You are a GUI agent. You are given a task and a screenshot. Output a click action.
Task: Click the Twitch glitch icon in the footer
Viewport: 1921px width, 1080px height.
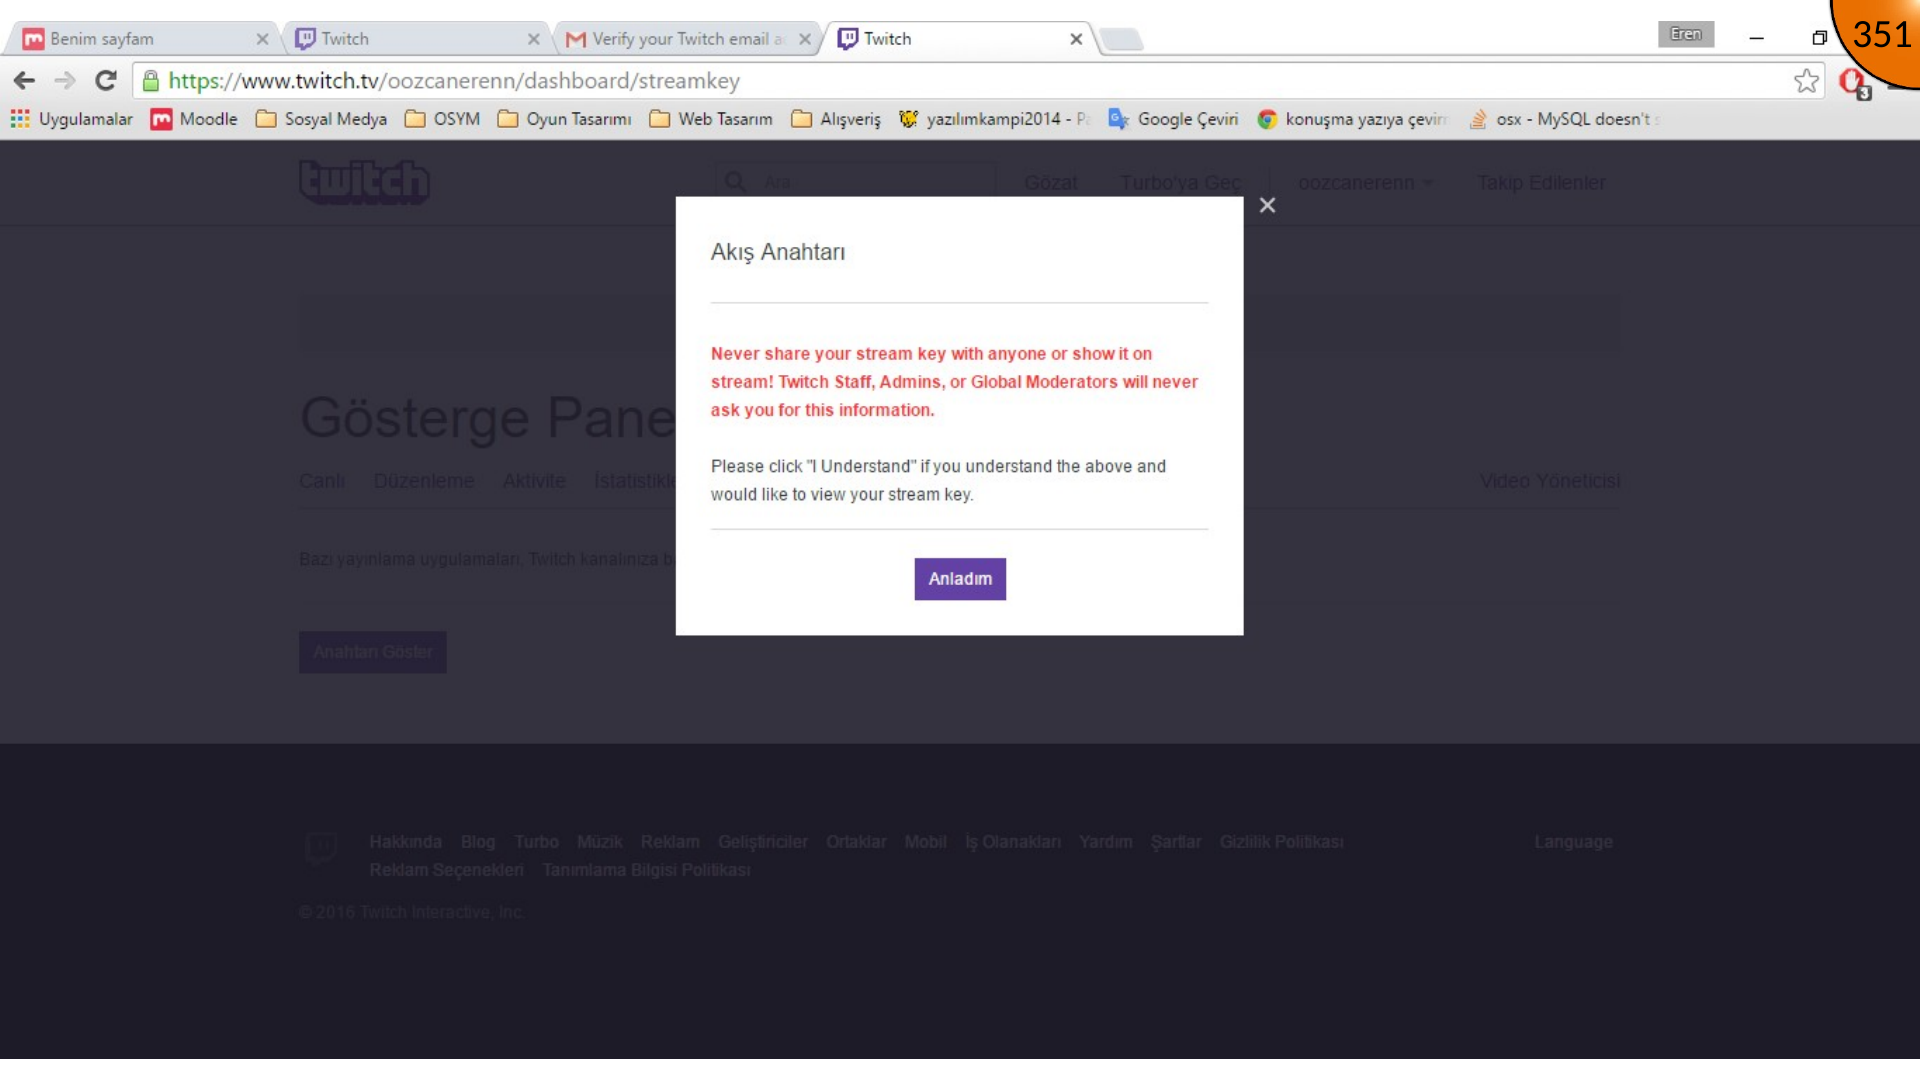(x=322, y=849)
